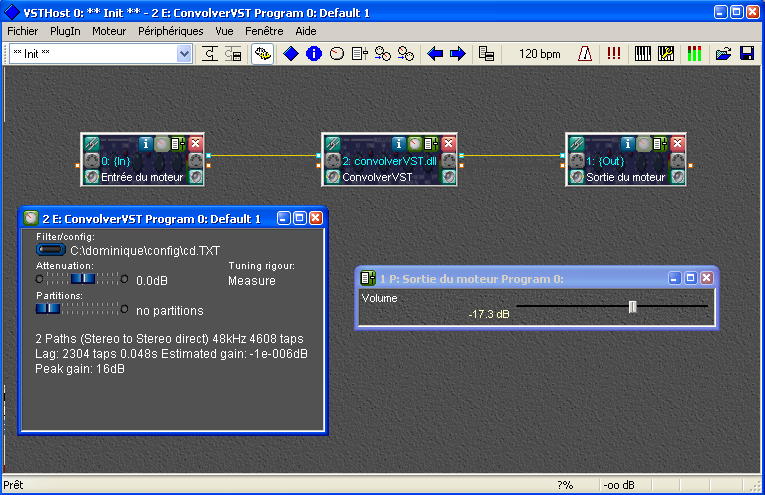This screenshot has height=495, width=765.
Task: Open the Aide menu
Action: 306,31
